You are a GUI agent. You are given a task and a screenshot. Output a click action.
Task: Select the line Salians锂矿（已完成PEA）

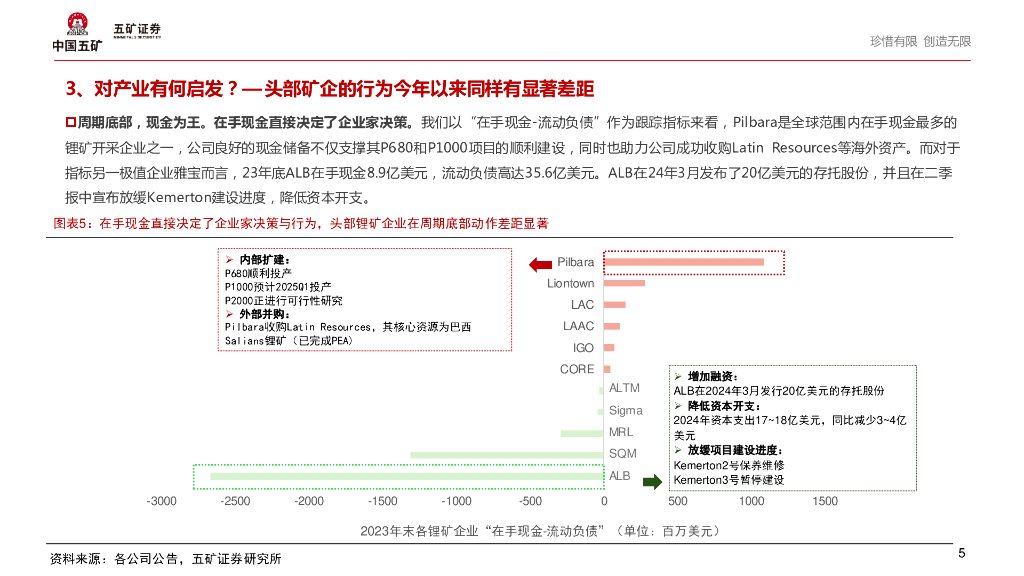coord(289,341)
